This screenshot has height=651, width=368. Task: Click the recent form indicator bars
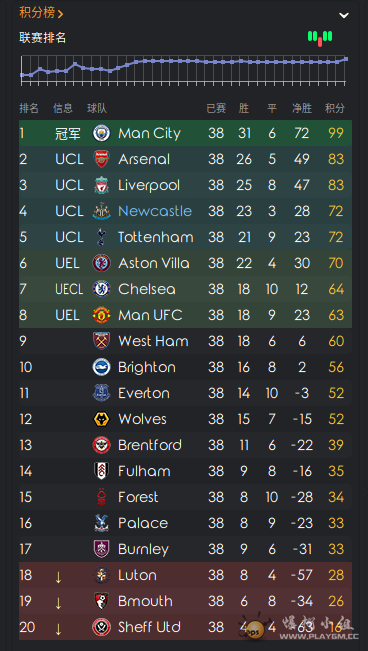[x=320, y=38]
